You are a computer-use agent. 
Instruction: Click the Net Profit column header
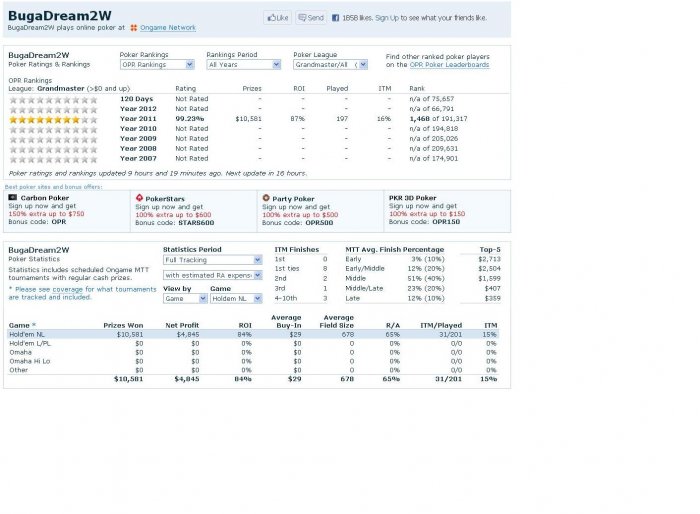click(x=182, y=326)
